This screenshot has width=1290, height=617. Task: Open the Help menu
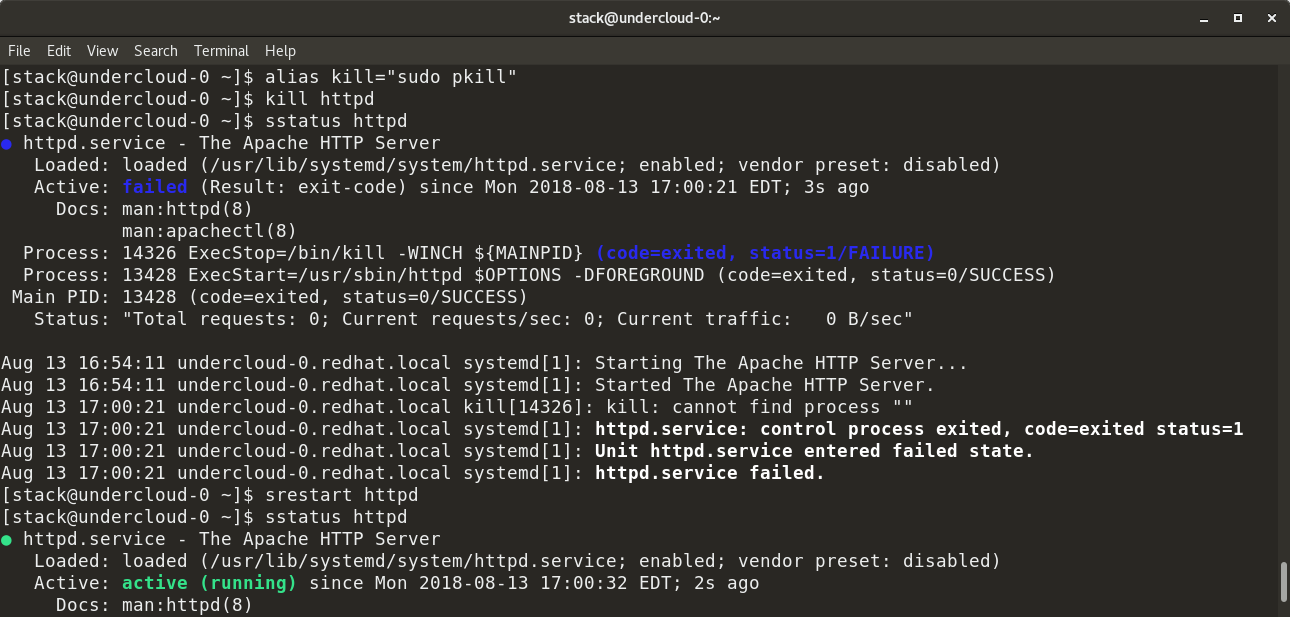point(280,51)
